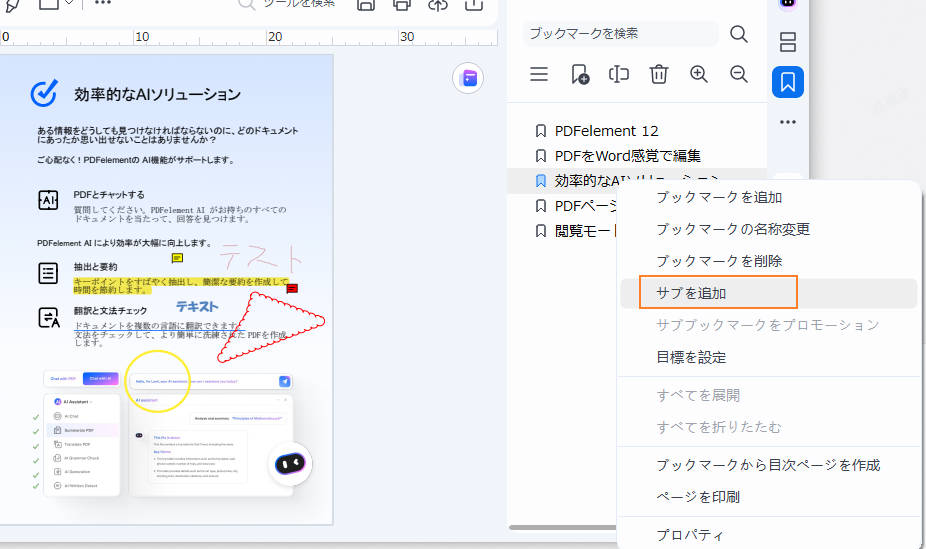Click greyed すべてを展開 menu entry

click(698, 395)
